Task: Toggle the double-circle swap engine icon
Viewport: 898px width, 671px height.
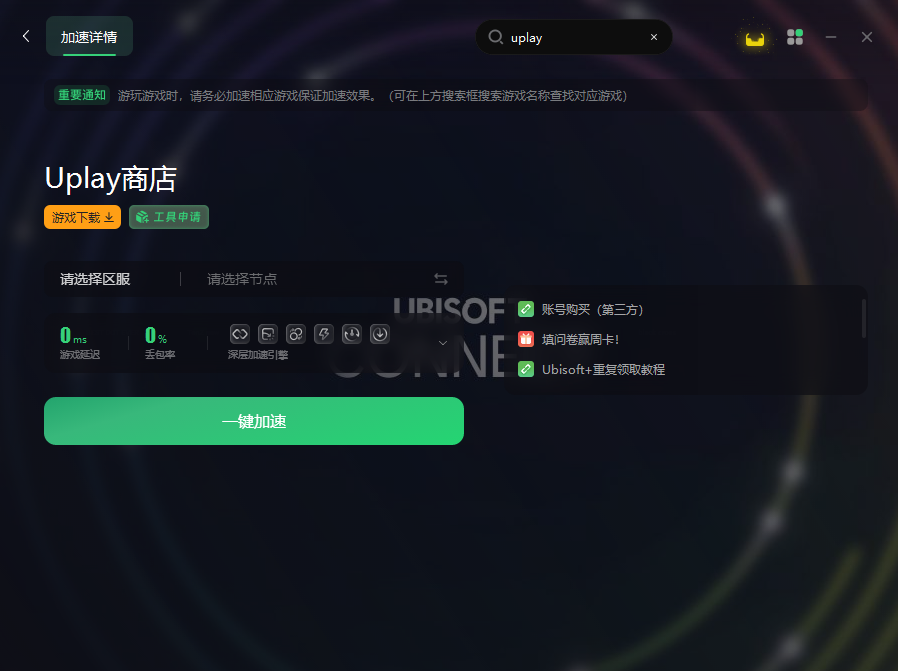Action: coord(296,334)
